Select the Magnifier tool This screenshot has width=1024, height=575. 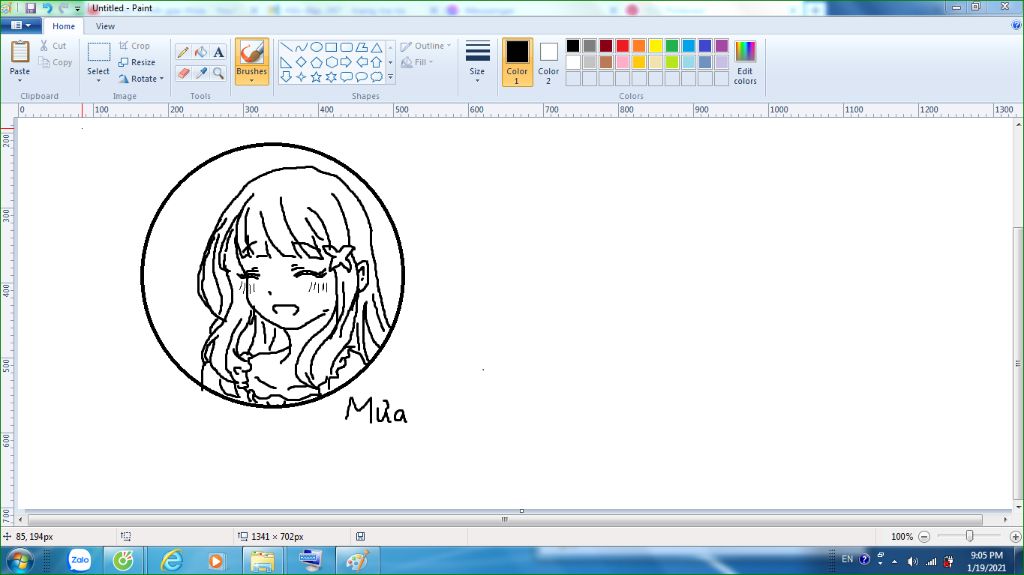click(219, 73)
